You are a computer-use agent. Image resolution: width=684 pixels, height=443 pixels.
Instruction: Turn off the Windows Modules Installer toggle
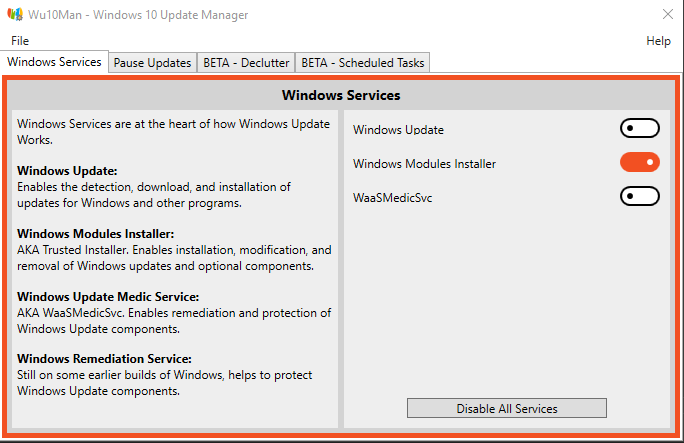pyautogui.click(x=640, y=163)
